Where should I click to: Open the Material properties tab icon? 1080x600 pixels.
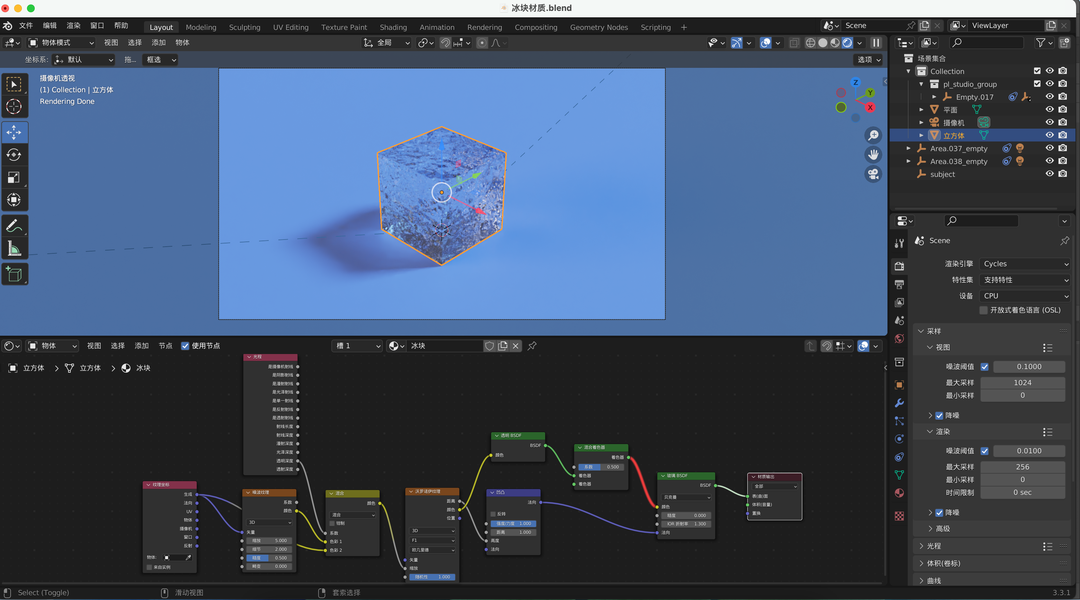pyautogui.click(x=899, y=493)
